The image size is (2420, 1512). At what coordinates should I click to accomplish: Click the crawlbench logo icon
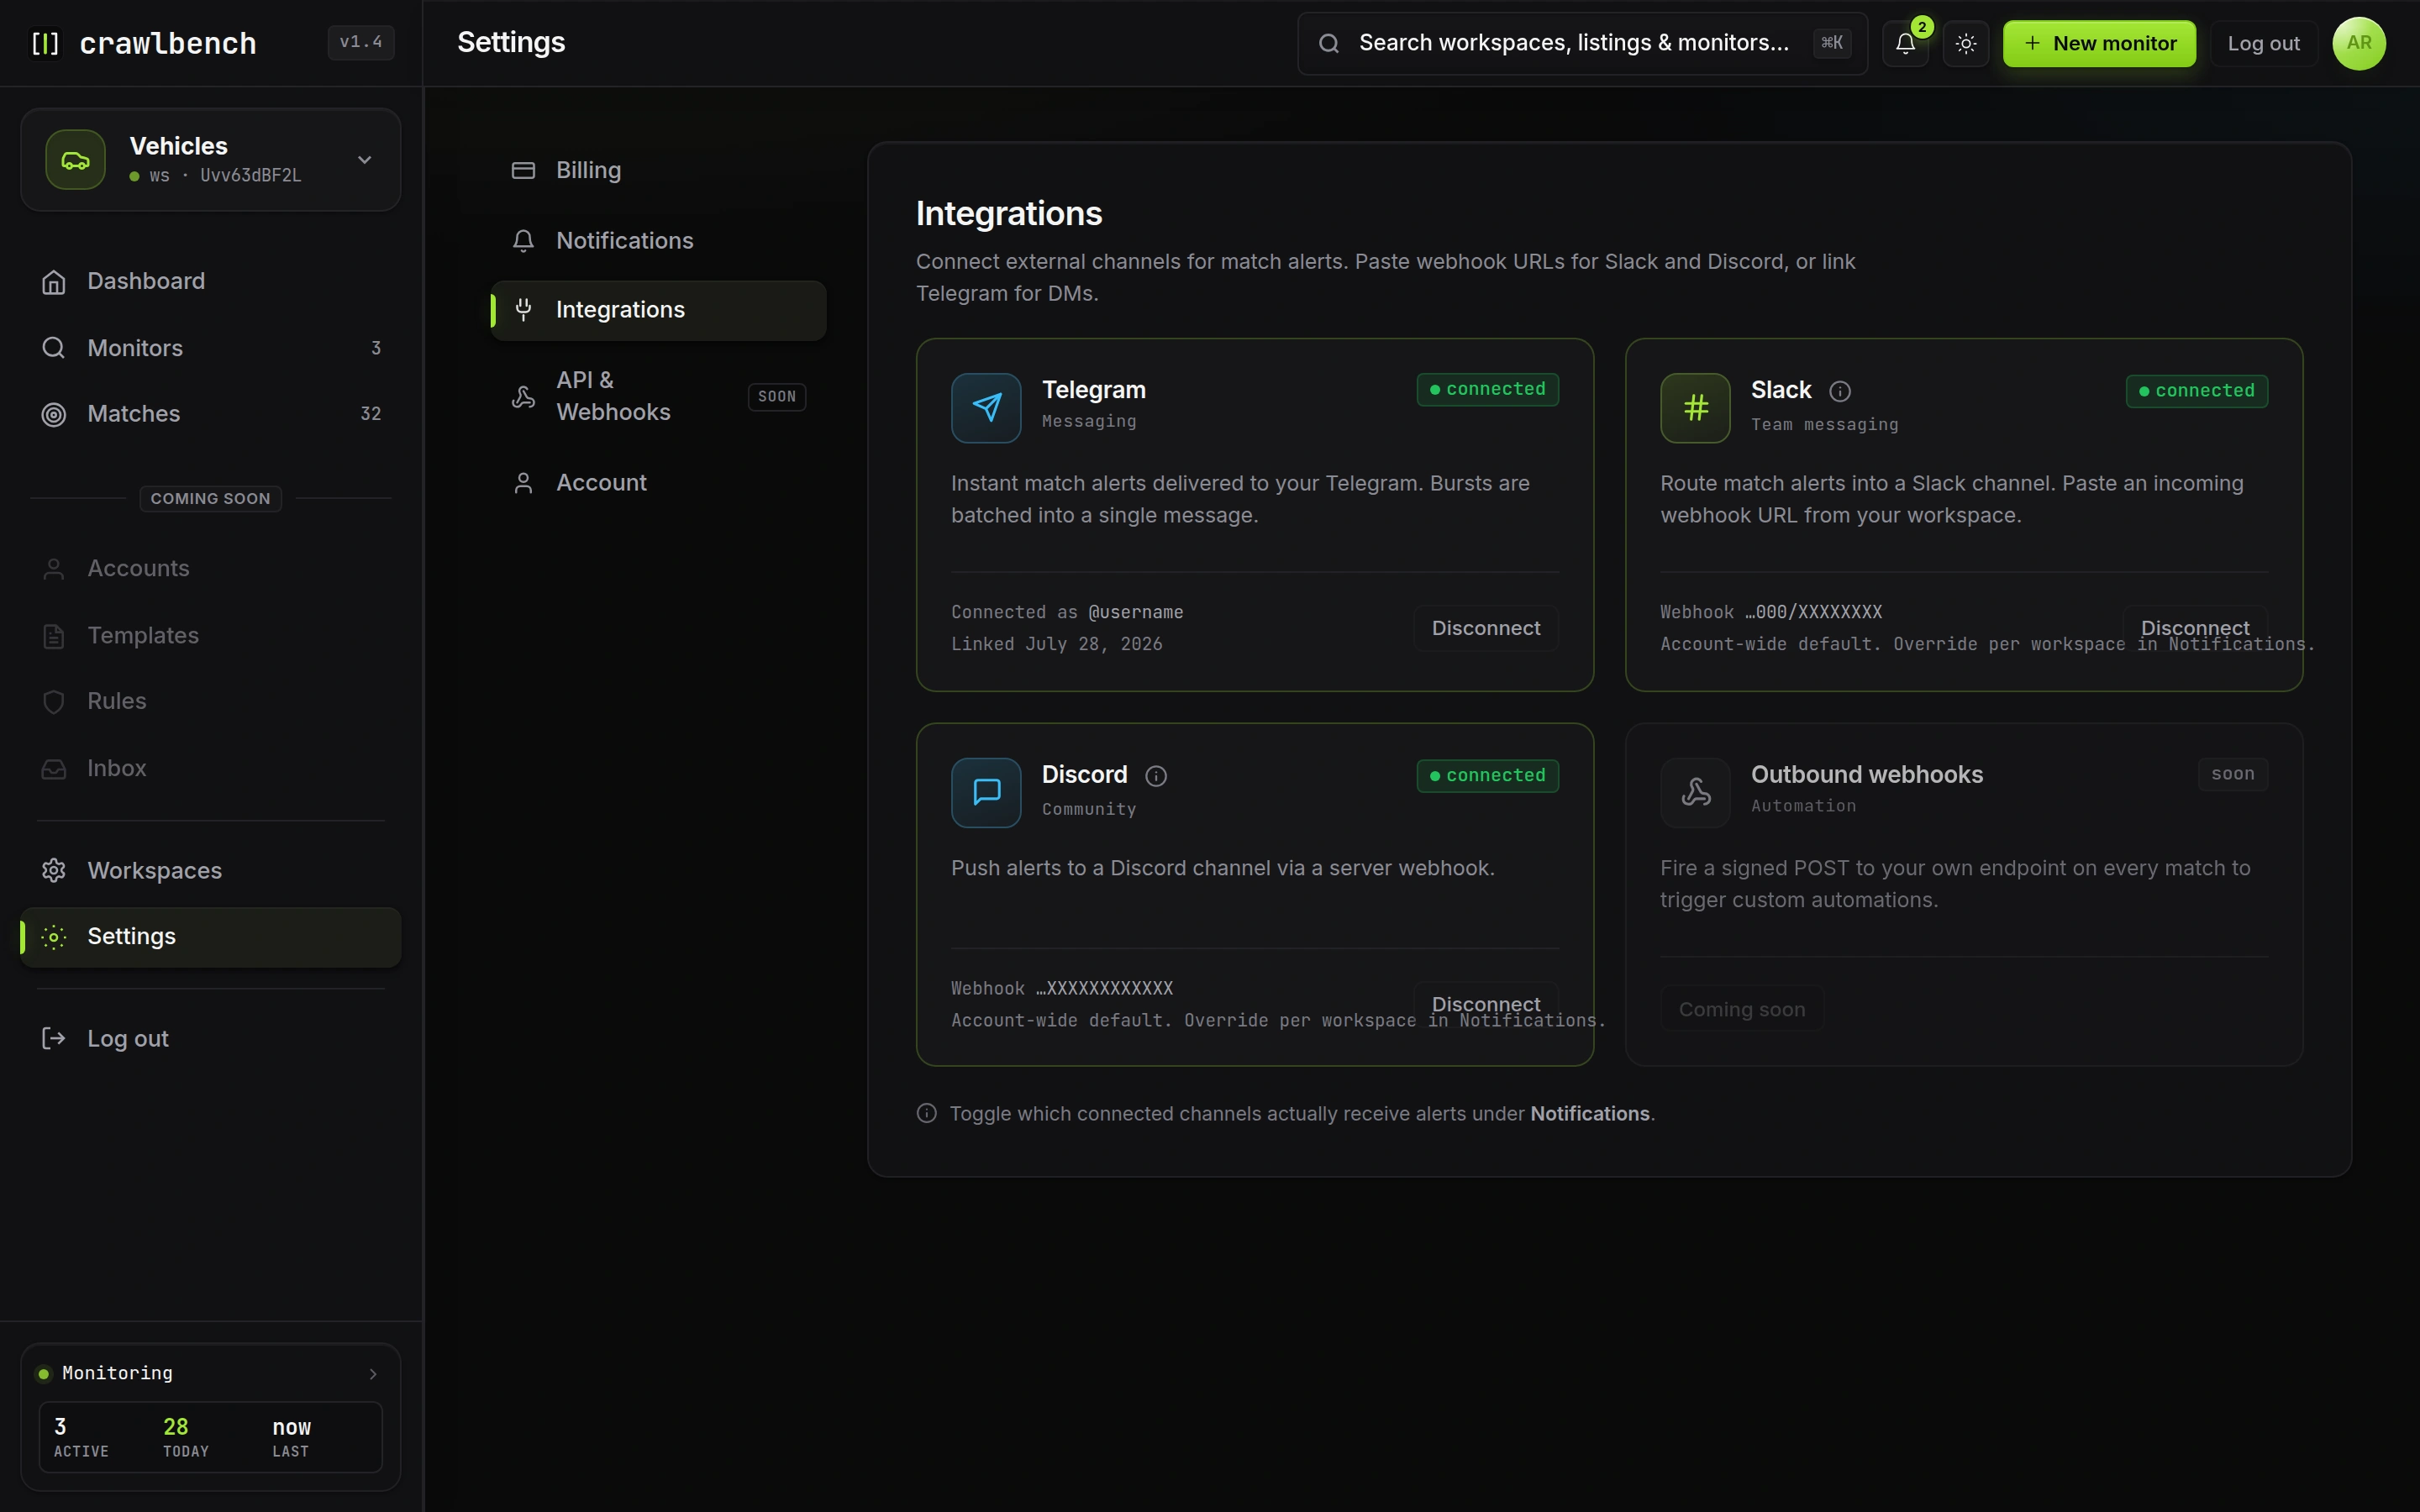click(x=45, y=43)
